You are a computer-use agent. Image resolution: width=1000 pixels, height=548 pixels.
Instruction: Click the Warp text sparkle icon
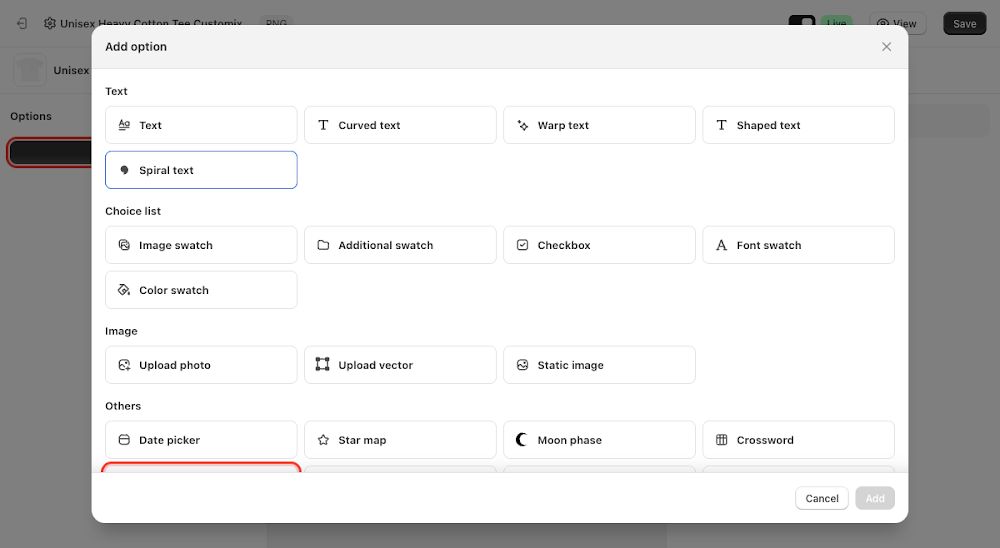[522, 125]
